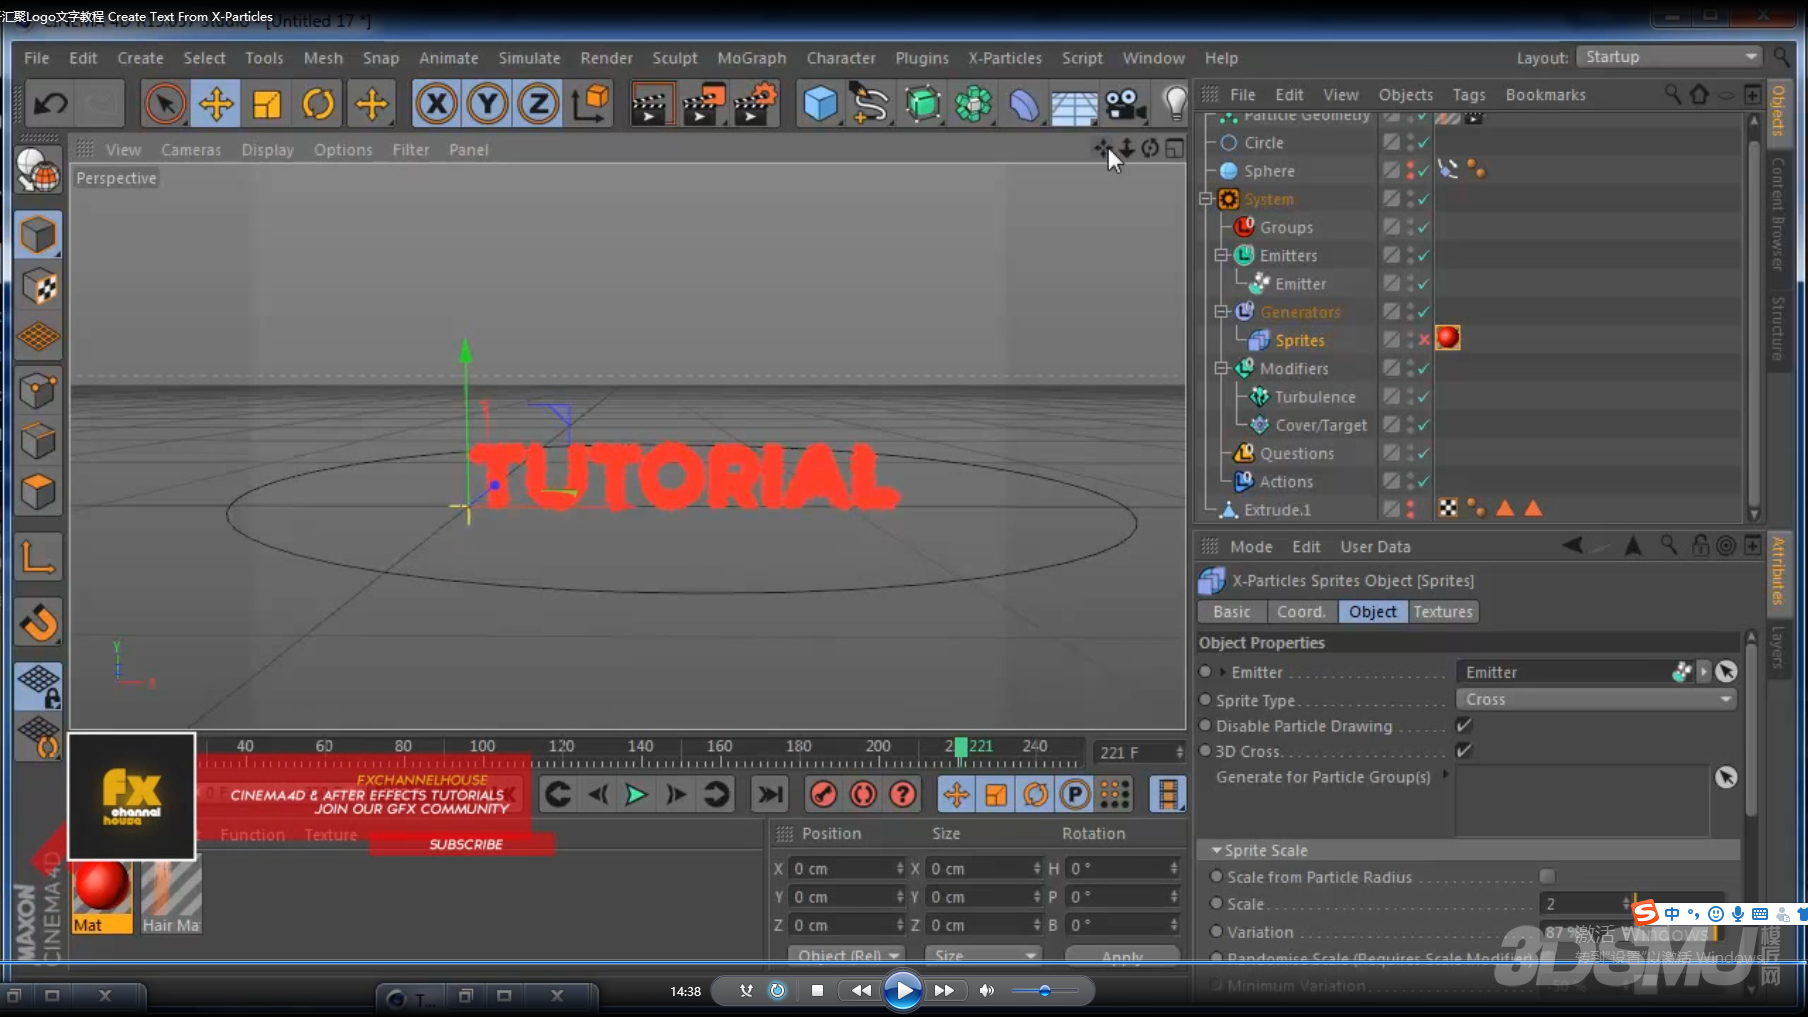Open the MoGraph menu

(752, 58)
